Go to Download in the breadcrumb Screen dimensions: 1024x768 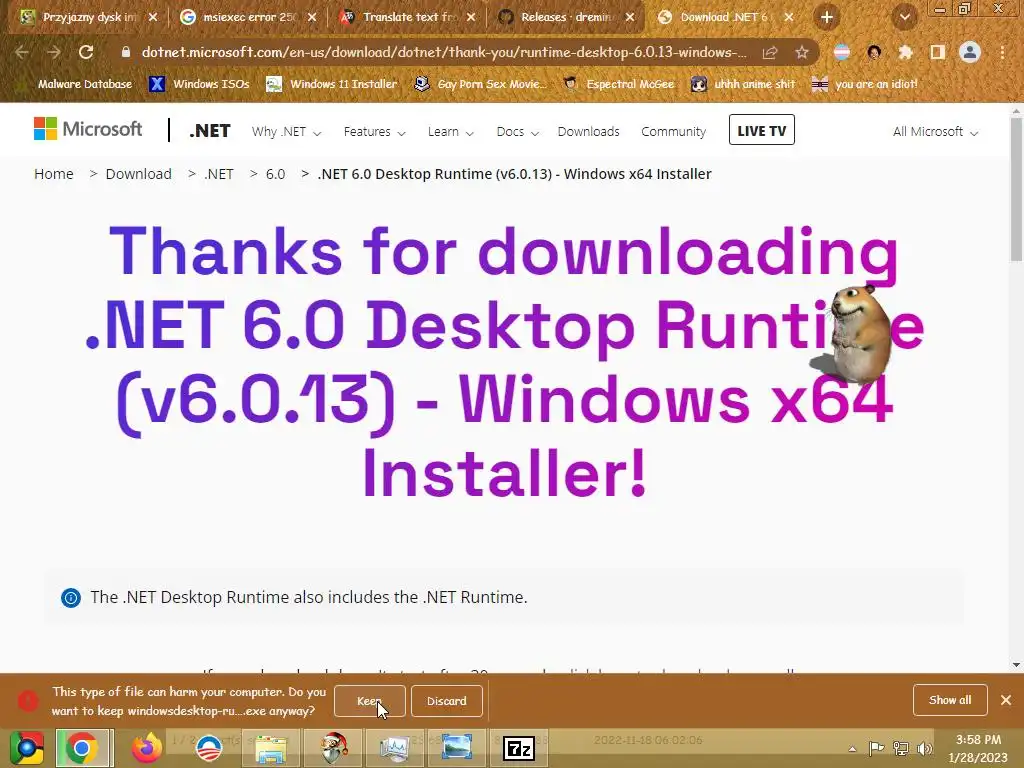point(138,174)
